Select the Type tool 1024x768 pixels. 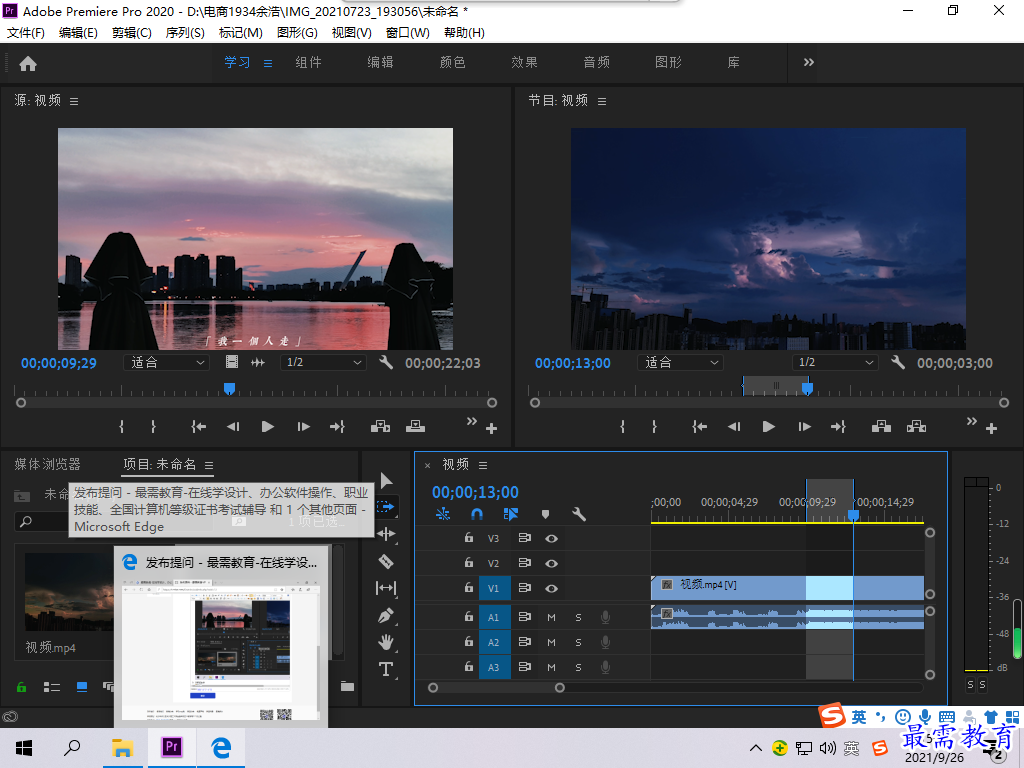click(386, 669)
